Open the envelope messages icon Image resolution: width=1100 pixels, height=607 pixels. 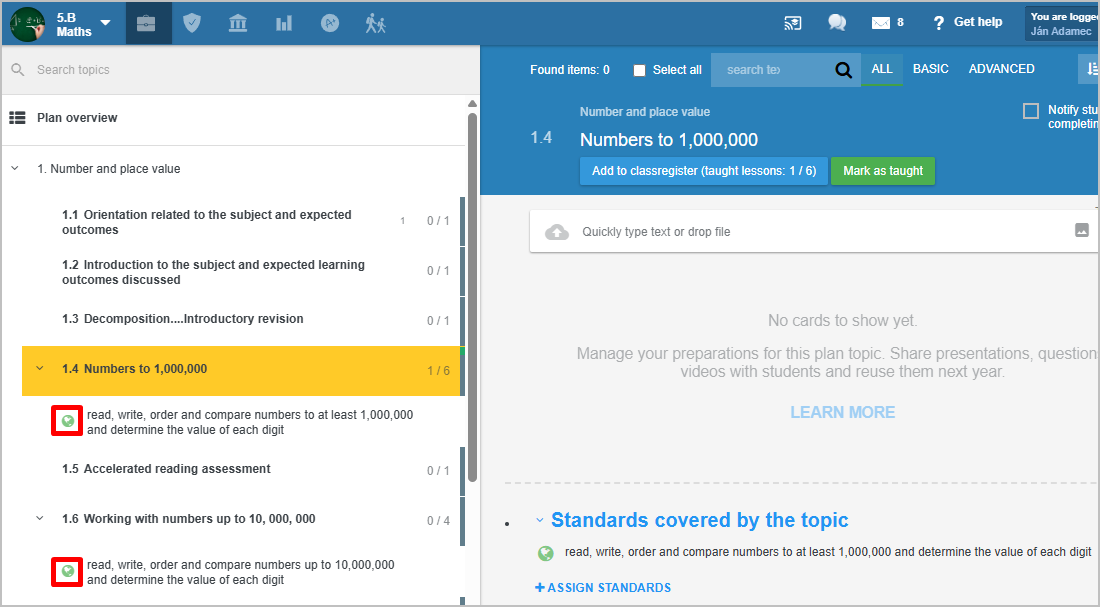click(x=880, y=23)
